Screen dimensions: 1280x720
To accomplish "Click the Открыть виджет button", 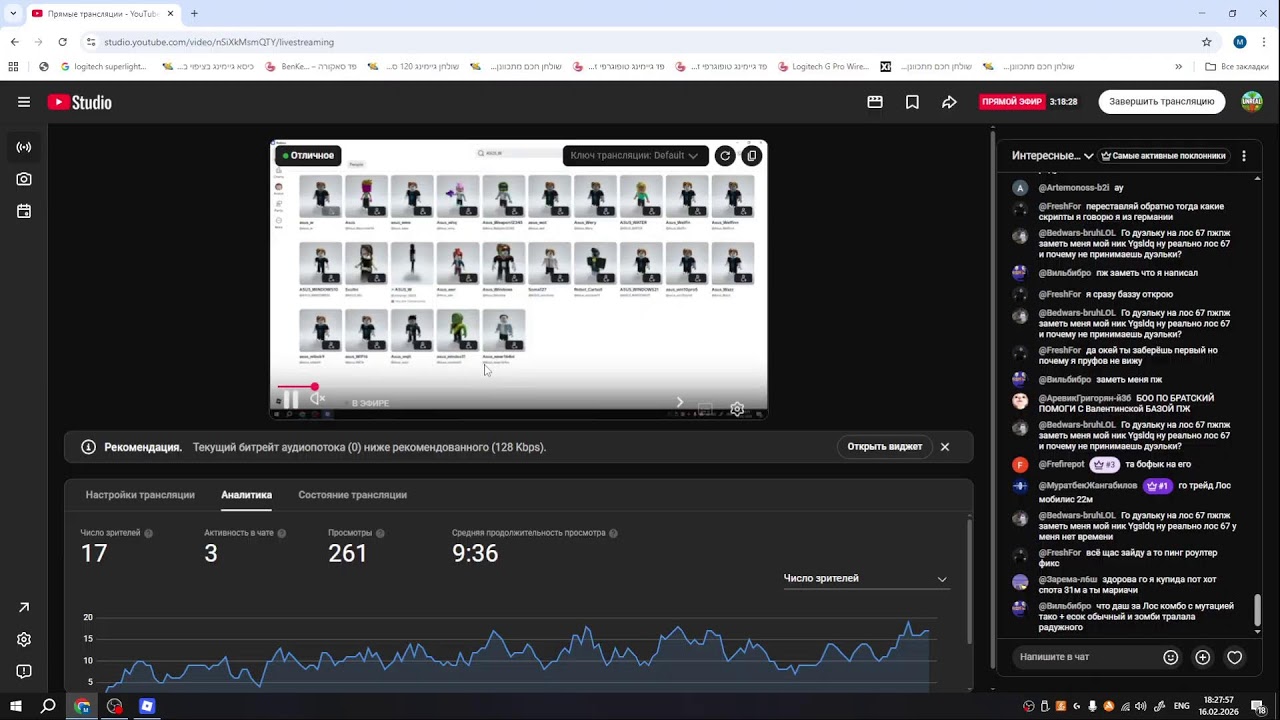I will click(x=885, y=447).
